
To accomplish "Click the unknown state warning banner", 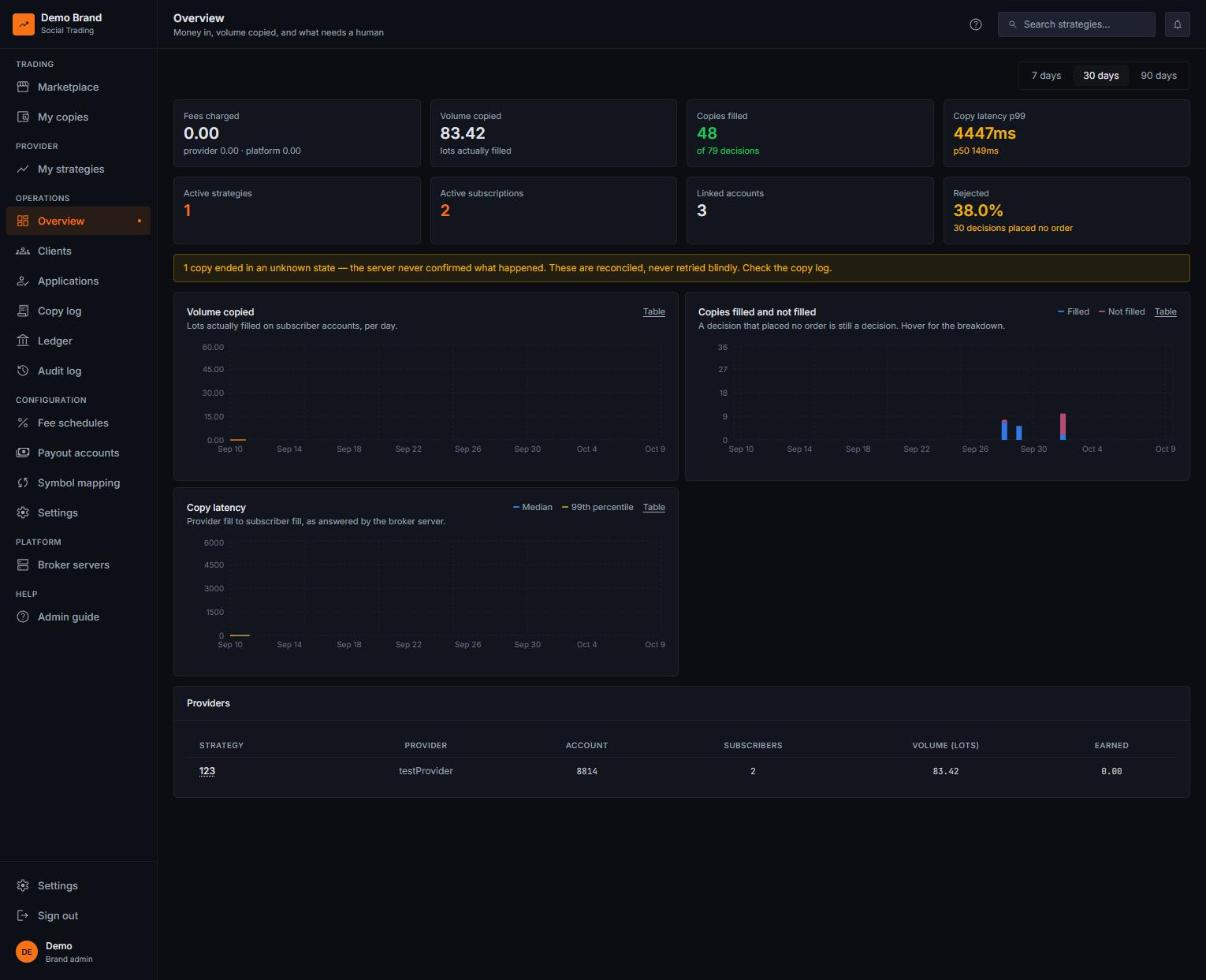I will tap(681, 268).
